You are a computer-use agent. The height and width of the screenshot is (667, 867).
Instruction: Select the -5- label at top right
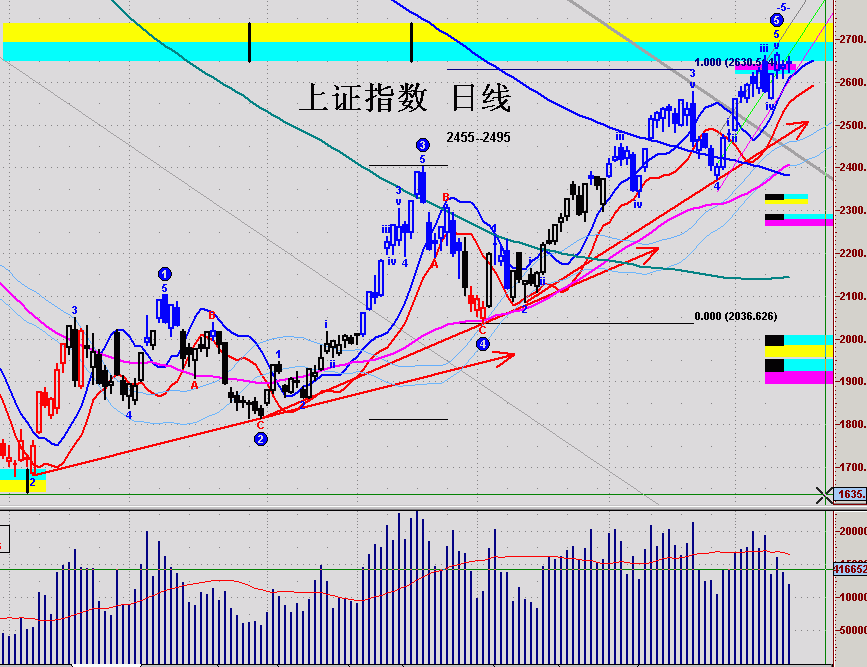pyautogui.click(x=784, y=7)
